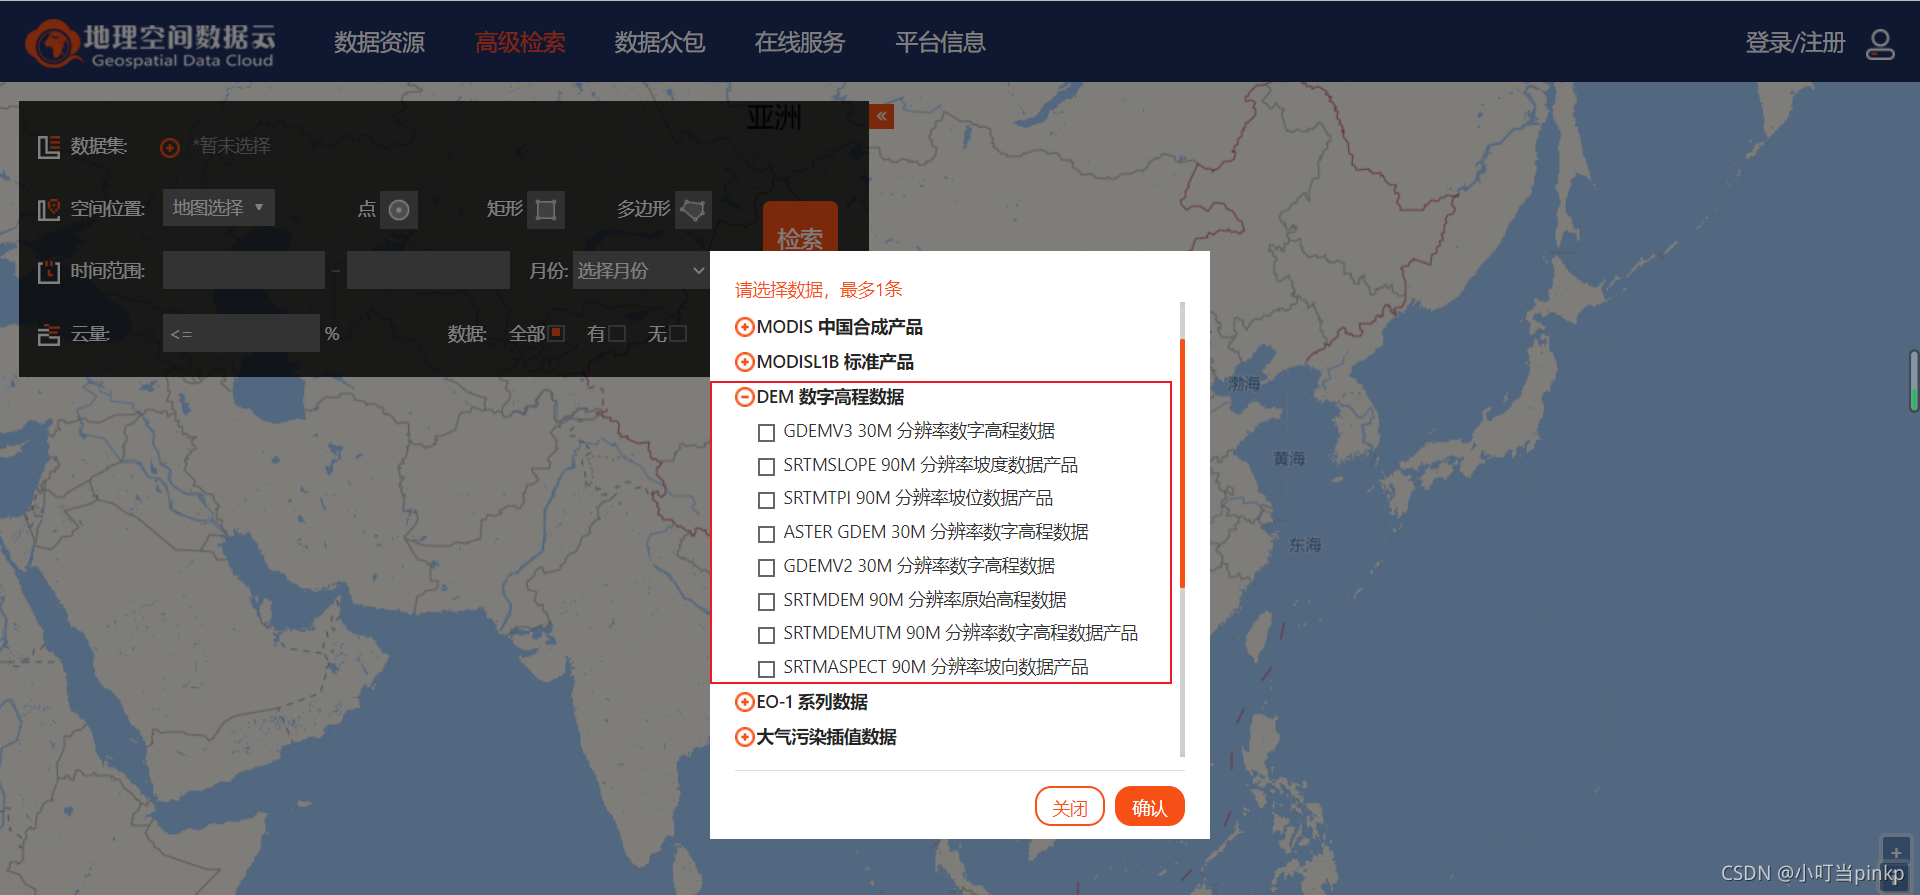Select the rectangle drawing tool icon
The height and width of the screenshot is (895, 1920).
(546, 210)
